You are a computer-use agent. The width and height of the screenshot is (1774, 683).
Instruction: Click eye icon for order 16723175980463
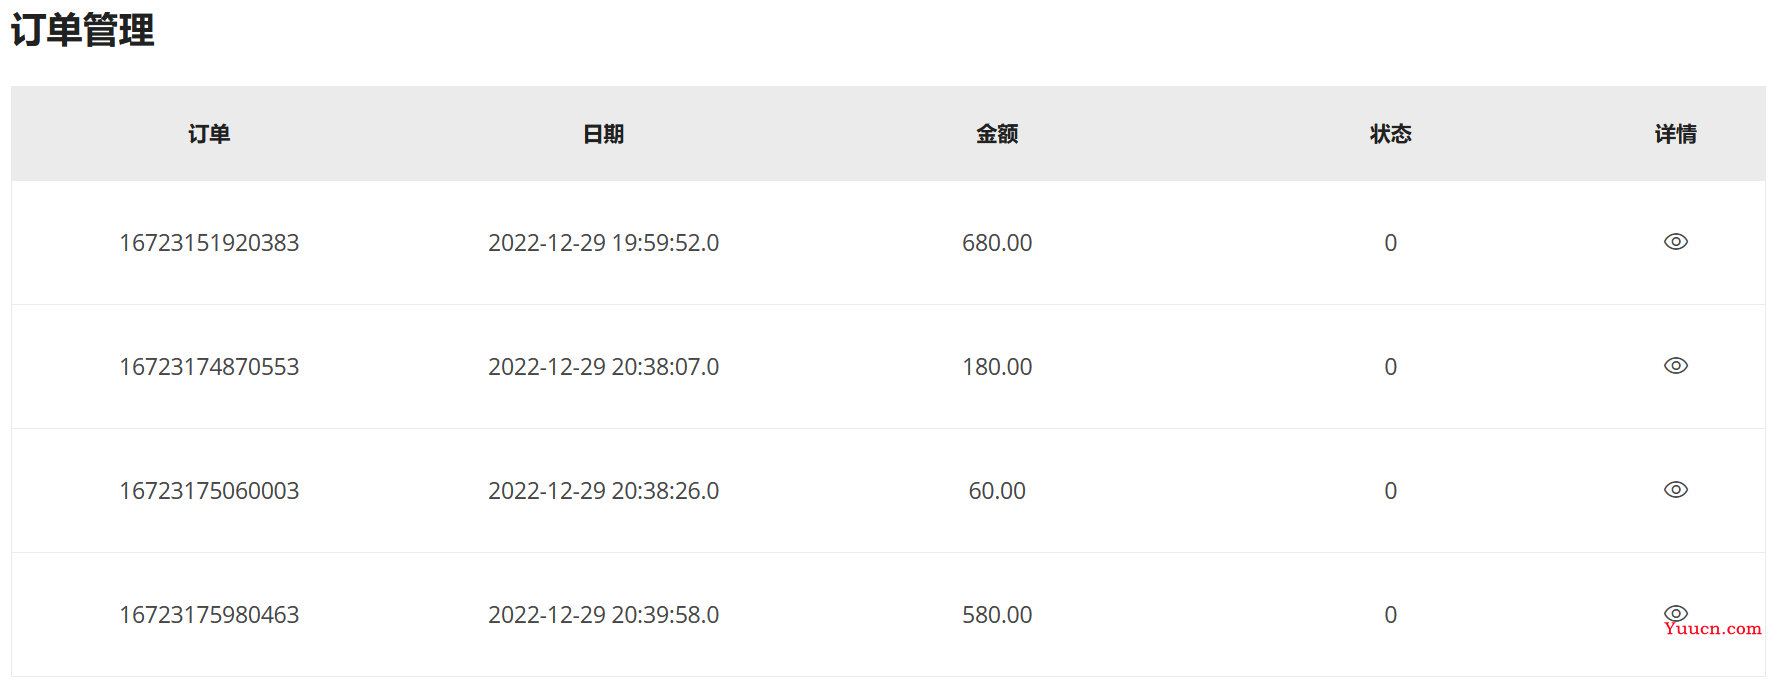pos(1675,613)
